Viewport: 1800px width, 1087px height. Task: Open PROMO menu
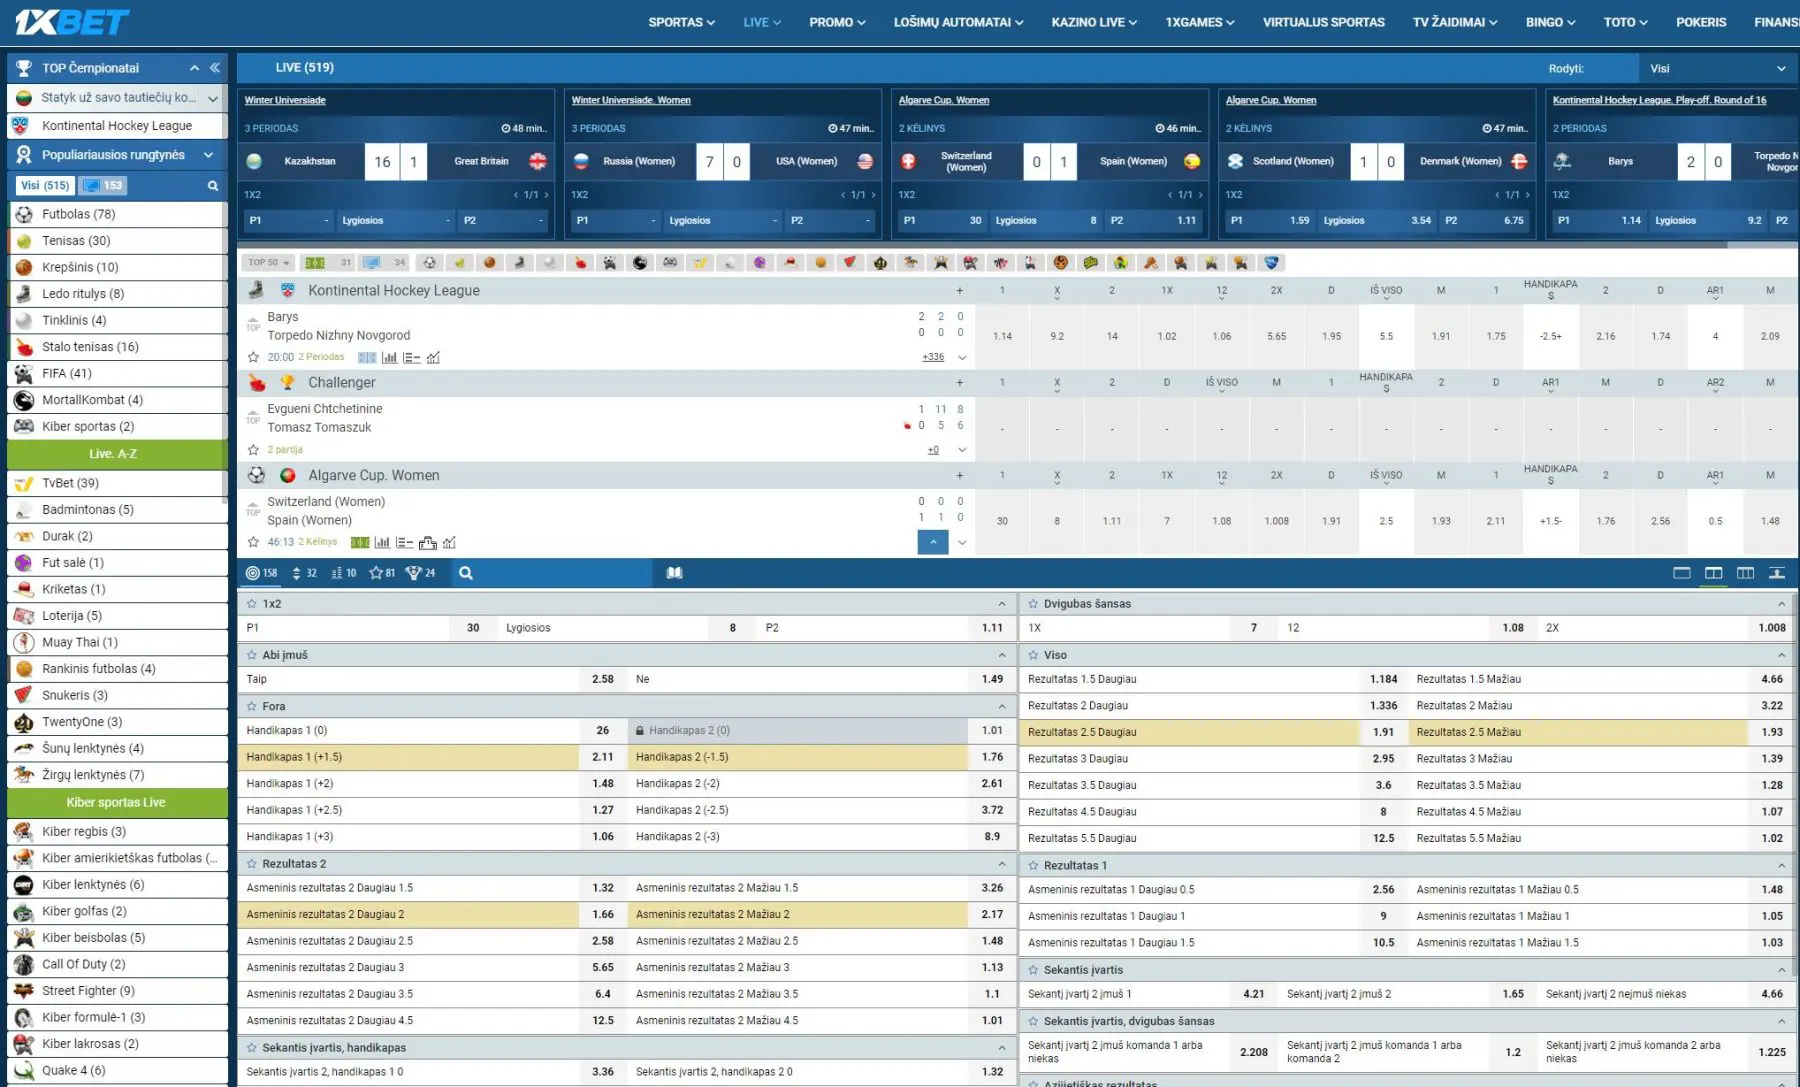point(837,22)
